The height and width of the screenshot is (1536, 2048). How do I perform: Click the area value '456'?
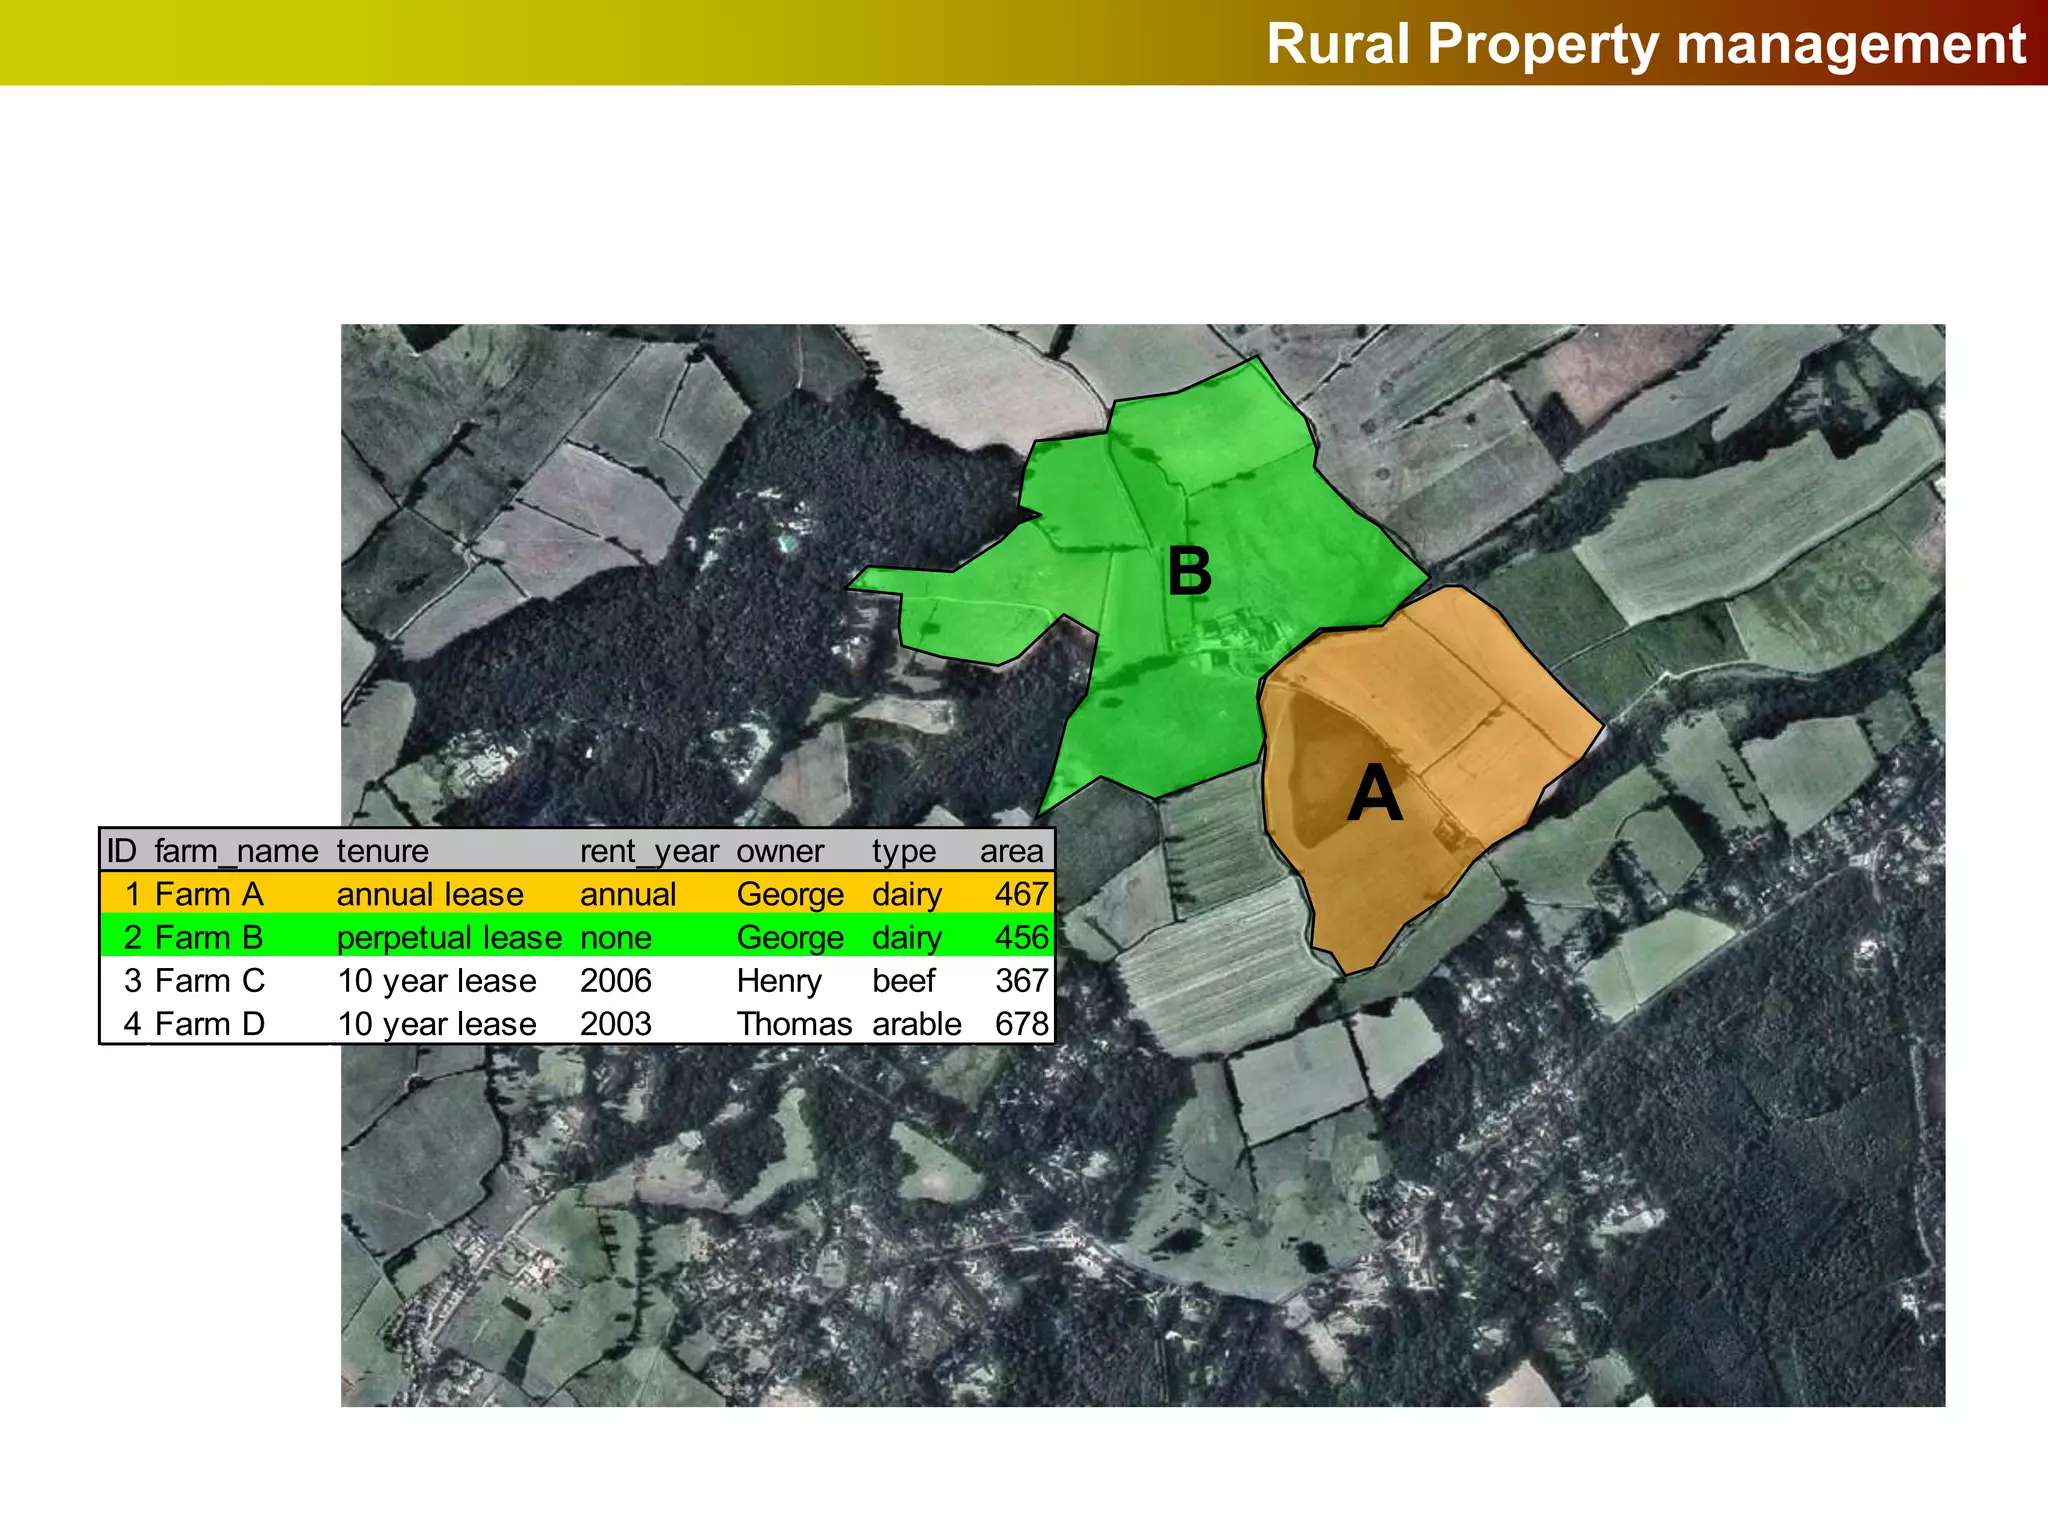pos(1021,937)
